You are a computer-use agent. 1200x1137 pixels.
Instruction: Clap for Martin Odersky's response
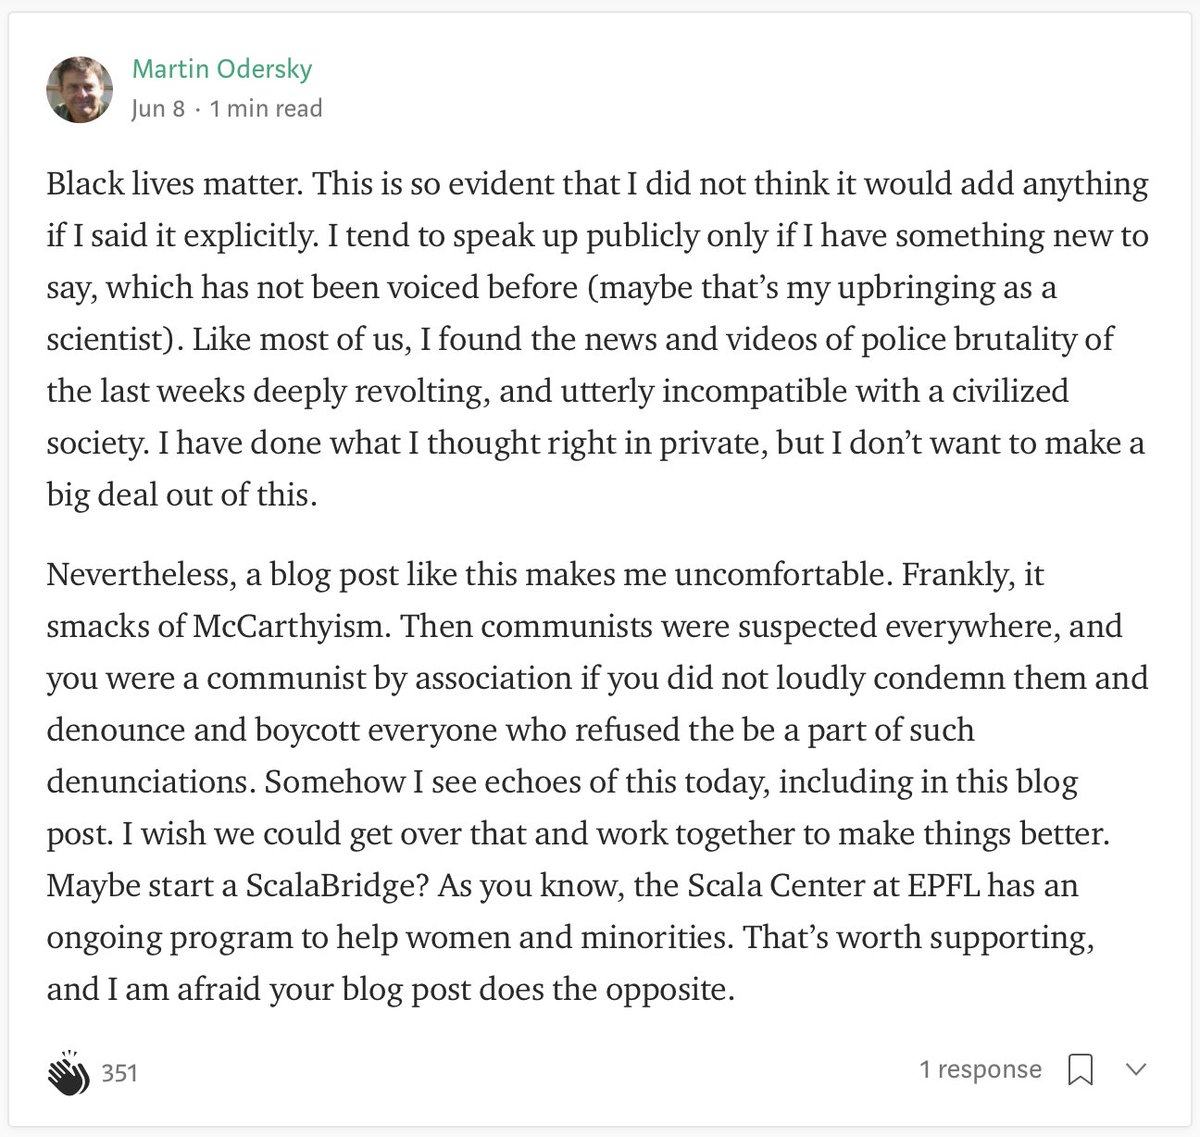coord(68,1071)
